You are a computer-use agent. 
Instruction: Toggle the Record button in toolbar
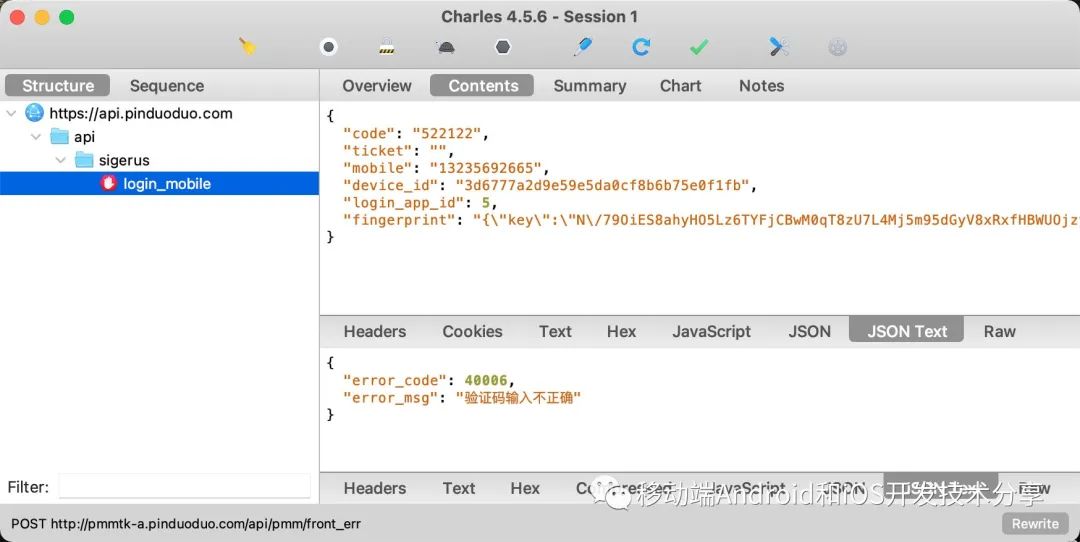pos(329,47)
